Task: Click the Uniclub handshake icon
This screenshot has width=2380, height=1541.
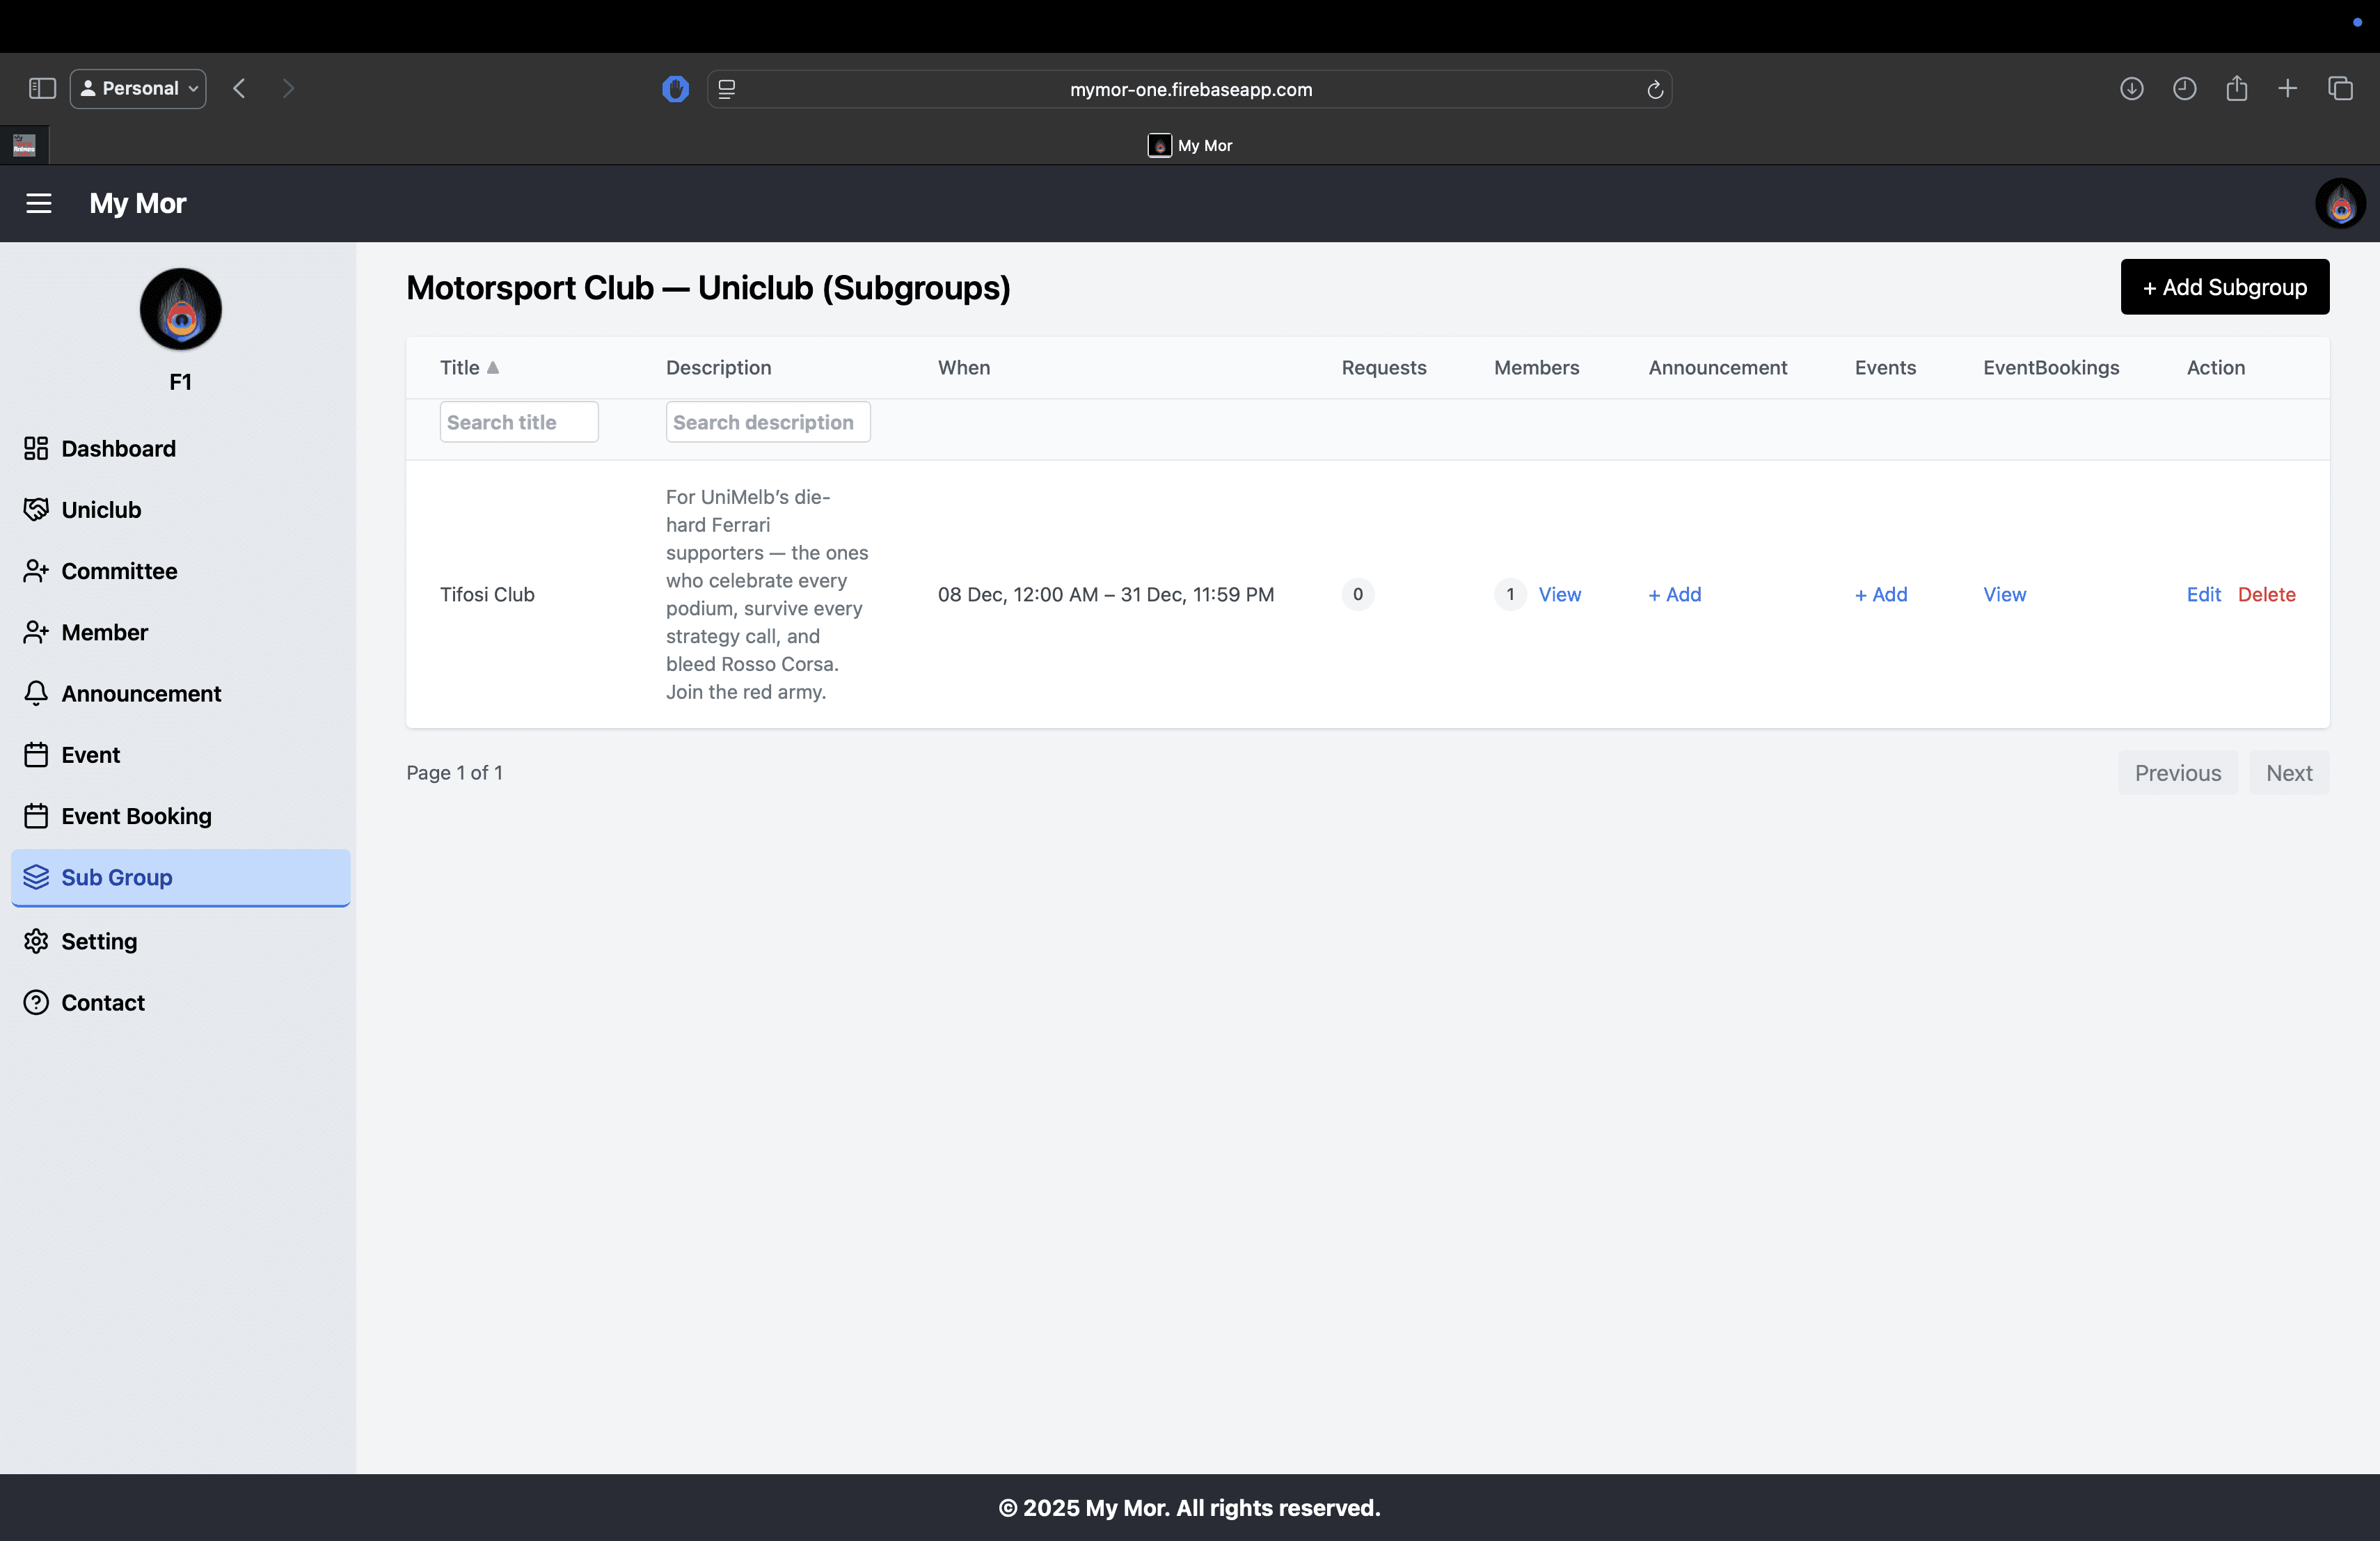Action: coord(36,509)
